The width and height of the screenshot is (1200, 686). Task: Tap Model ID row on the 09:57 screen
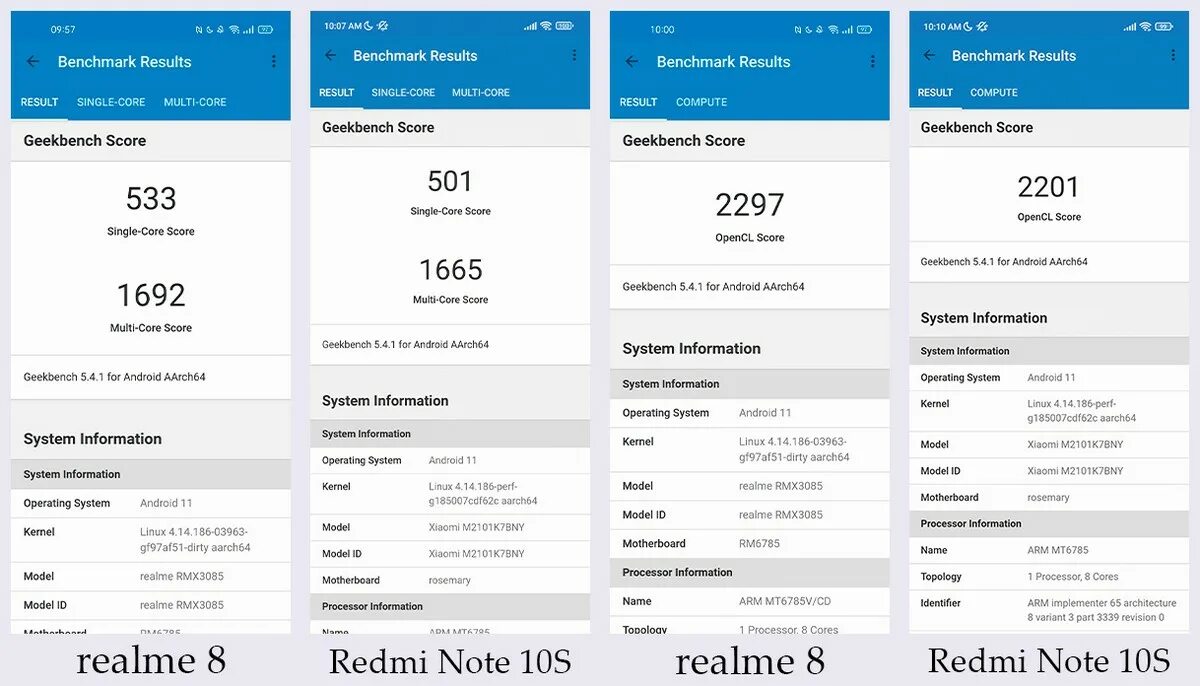pyautogui.click(x=151, y=605)
